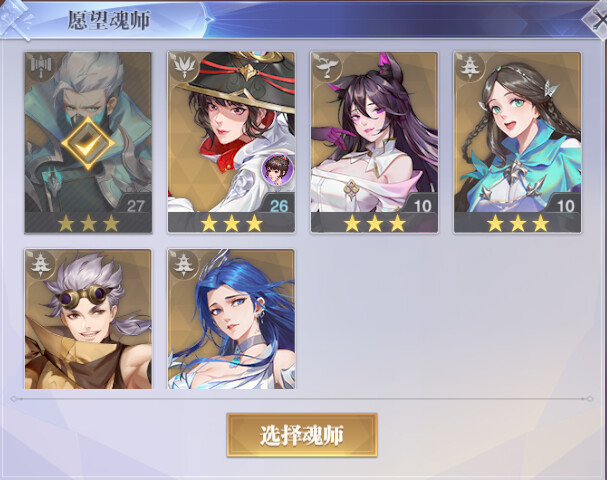Click the 选择魂师 confirm button
This screenshot has width=607, height=480.
302,435
